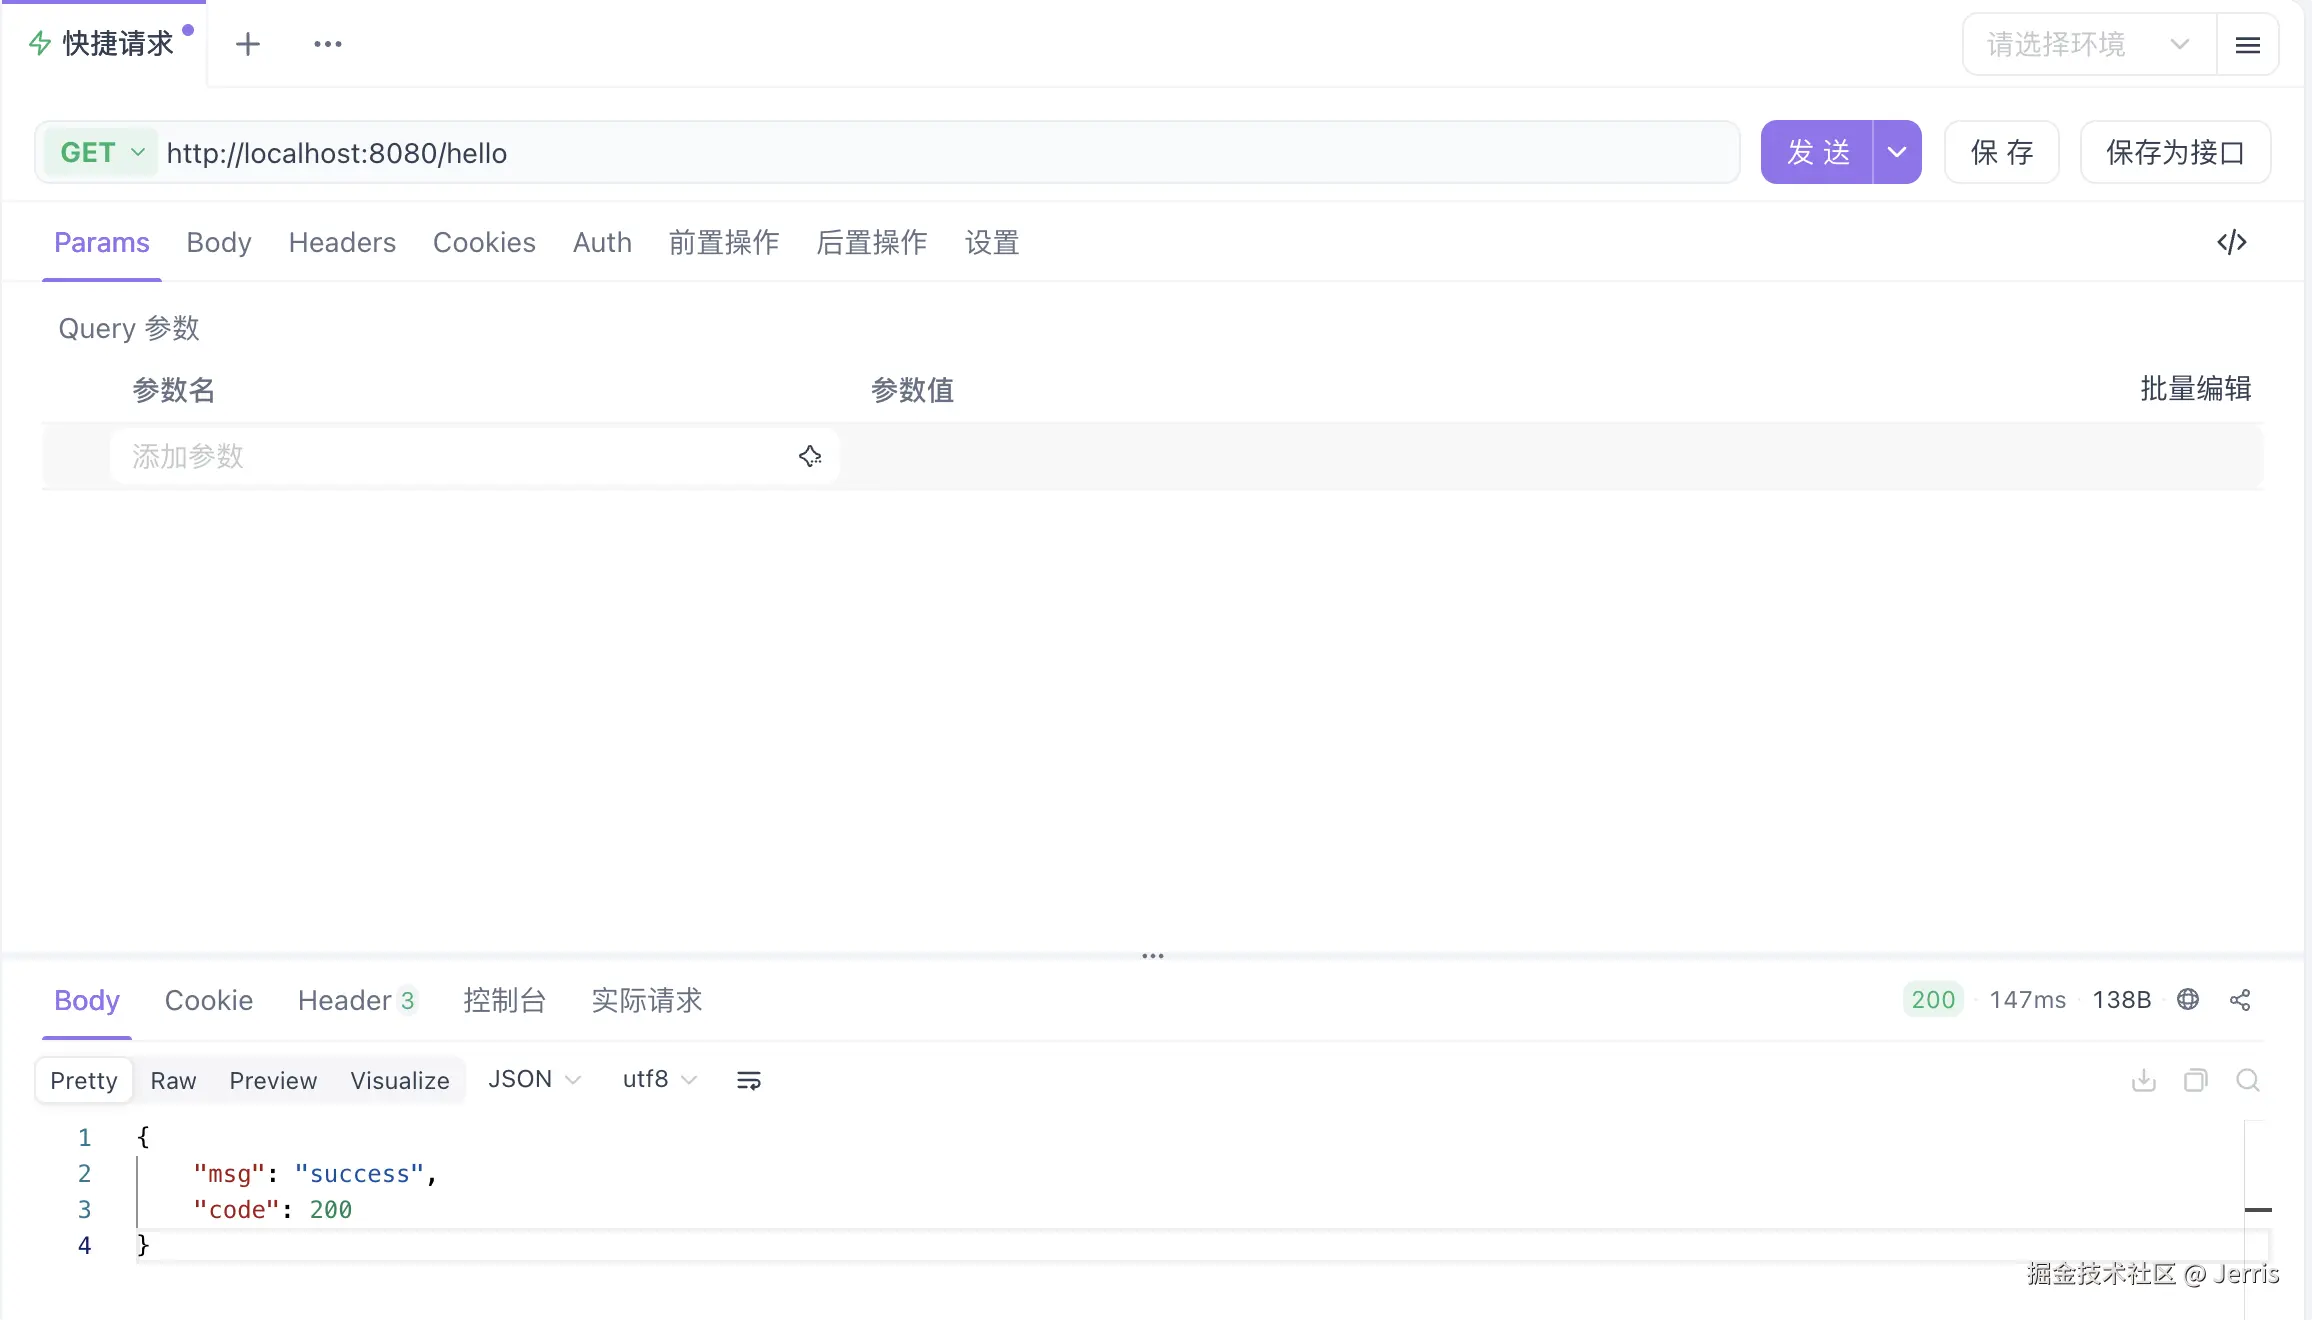Screen dimensions: 2312x1320
Task: Click the magic wand icon in parameter field
Action: pos(809,456)
